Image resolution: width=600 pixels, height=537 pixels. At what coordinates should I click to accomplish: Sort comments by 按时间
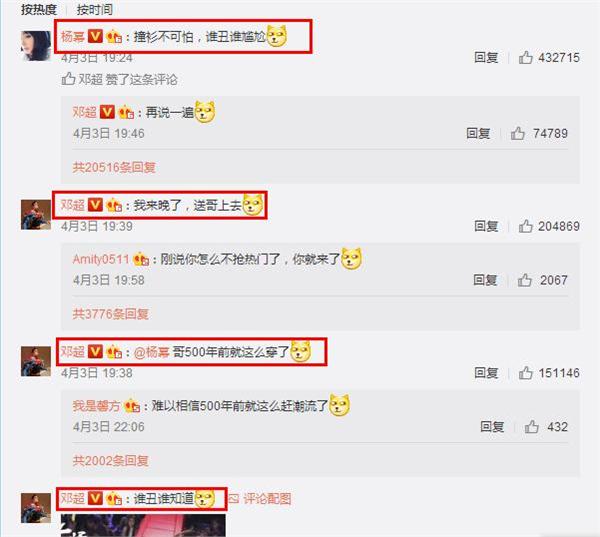point(95,10)
